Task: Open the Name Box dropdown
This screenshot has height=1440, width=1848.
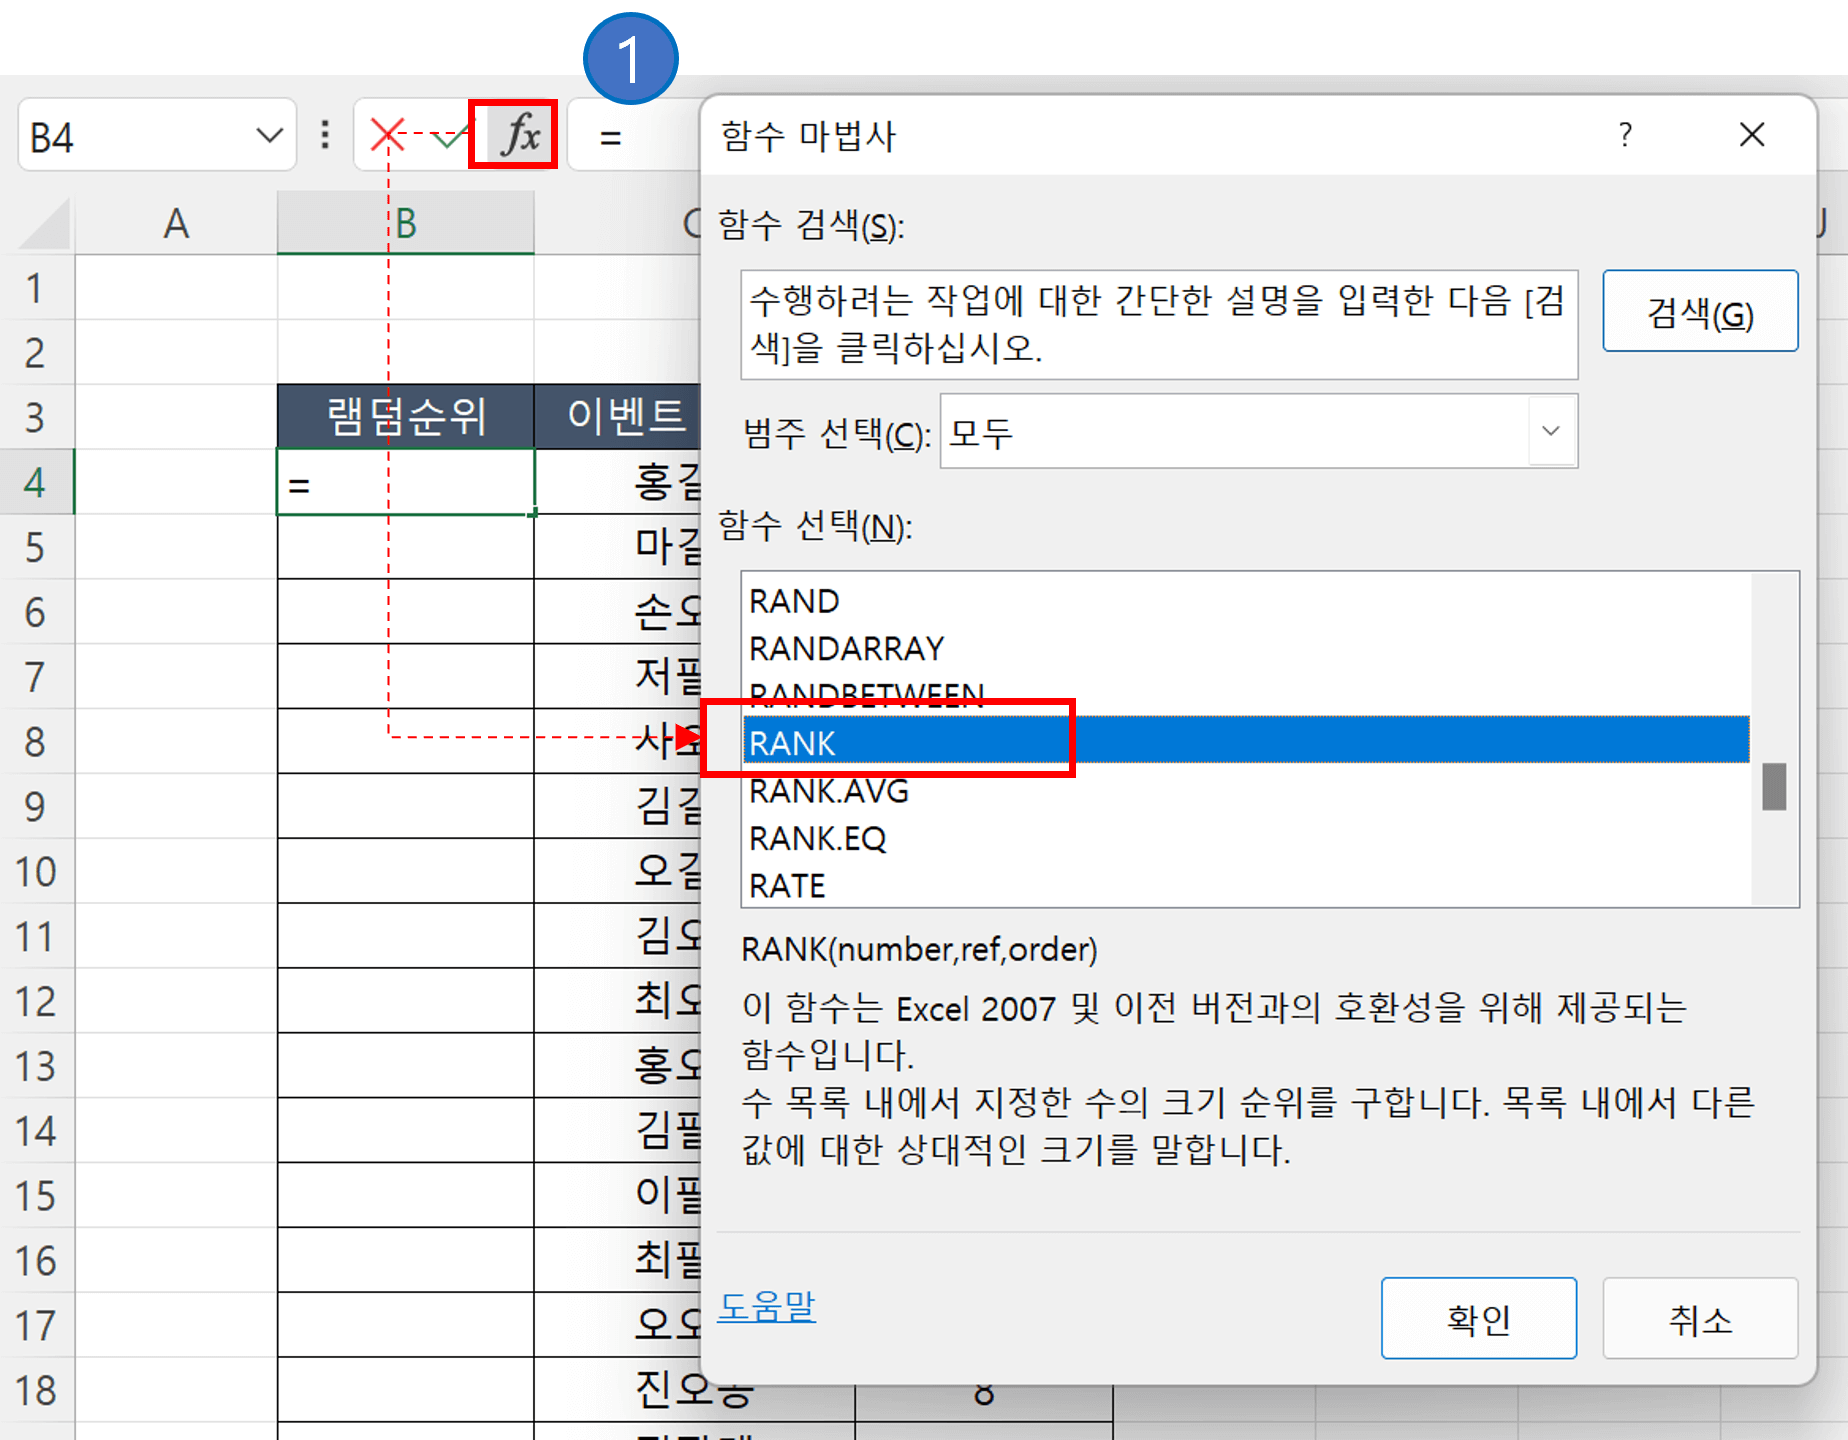Action: (x=268, y=135)
